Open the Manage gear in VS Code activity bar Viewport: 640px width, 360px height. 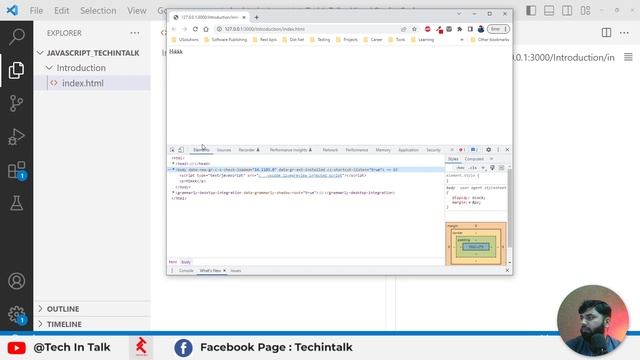coord(16,315)
